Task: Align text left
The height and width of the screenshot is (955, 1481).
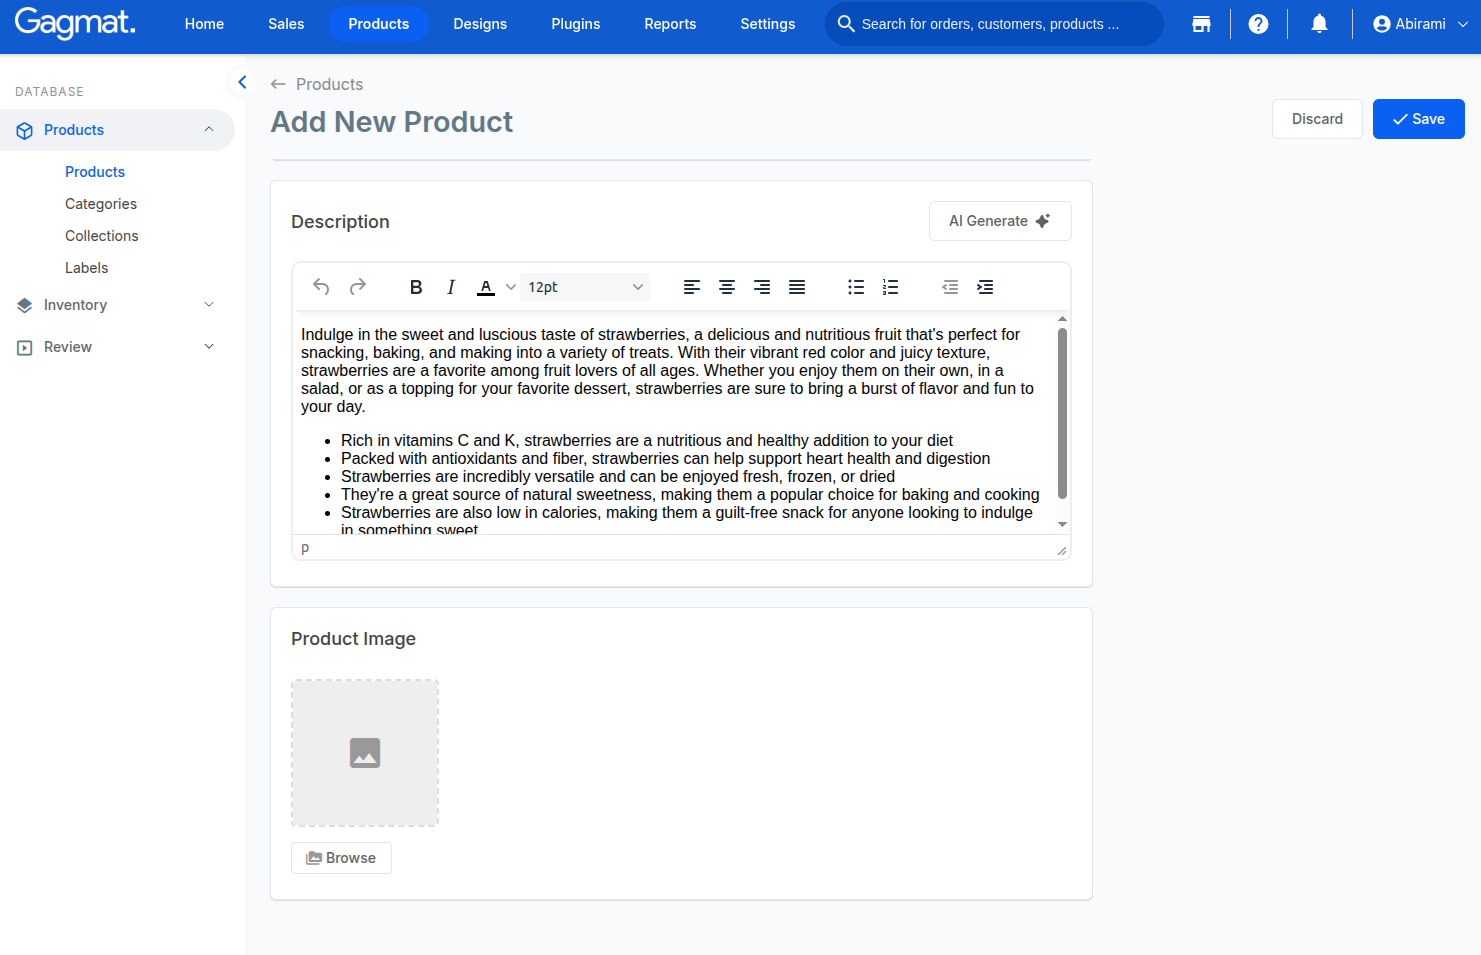Action: coord(692,287)
